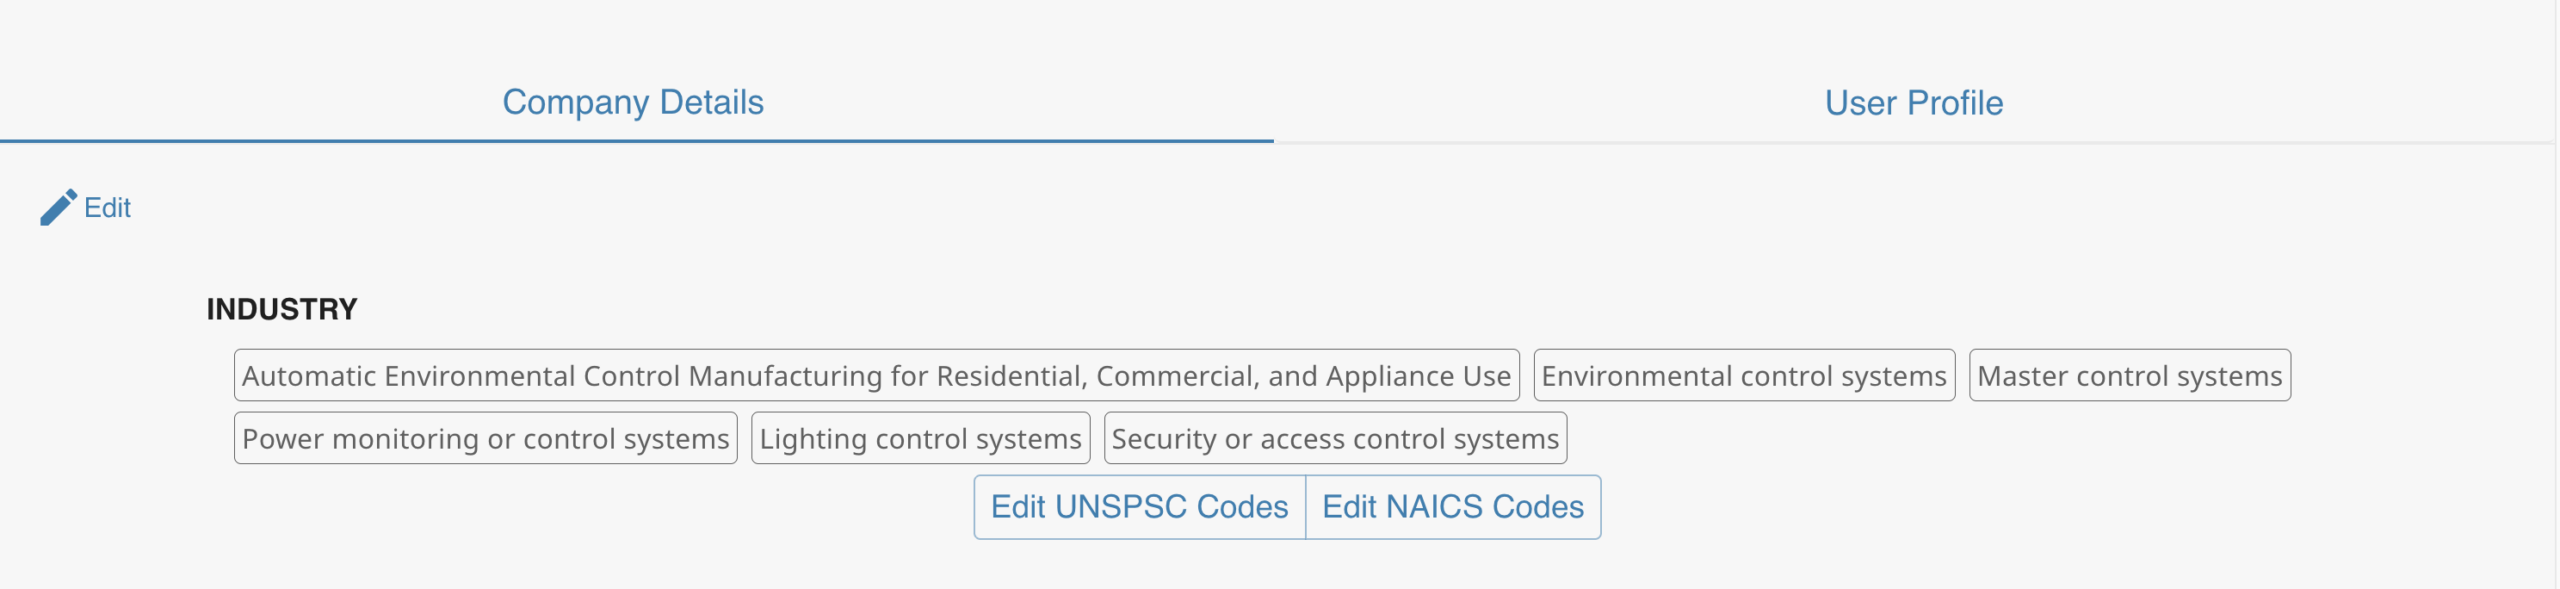
Task: Click the gray underline below User Profile
Action: click(1913, 143)
